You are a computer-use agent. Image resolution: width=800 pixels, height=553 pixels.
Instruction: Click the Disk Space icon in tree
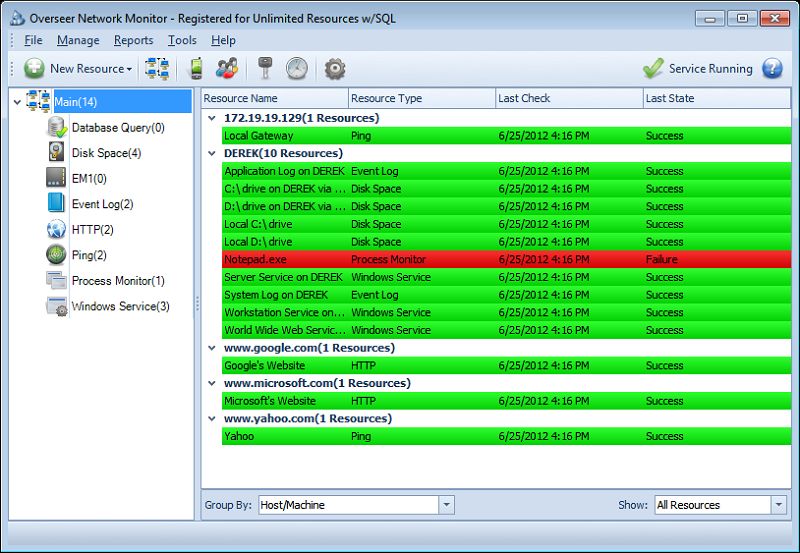click(x=56, y=153)
